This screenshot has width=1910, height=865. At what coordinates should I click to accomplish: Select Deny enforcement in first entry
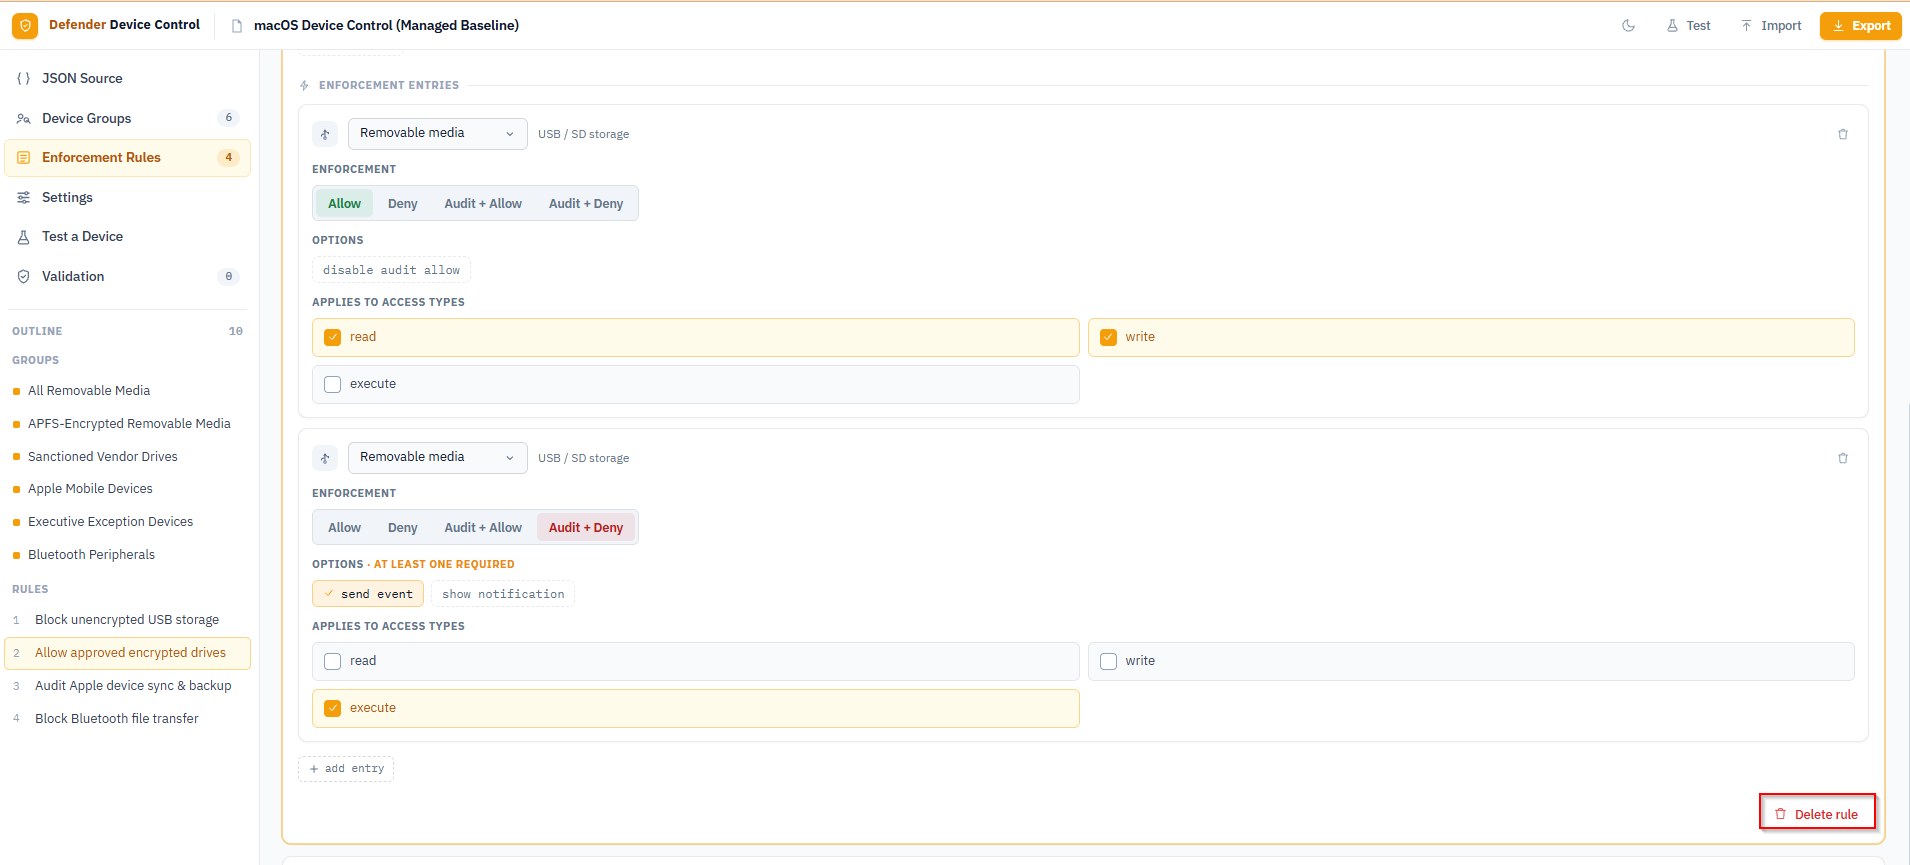403,203
